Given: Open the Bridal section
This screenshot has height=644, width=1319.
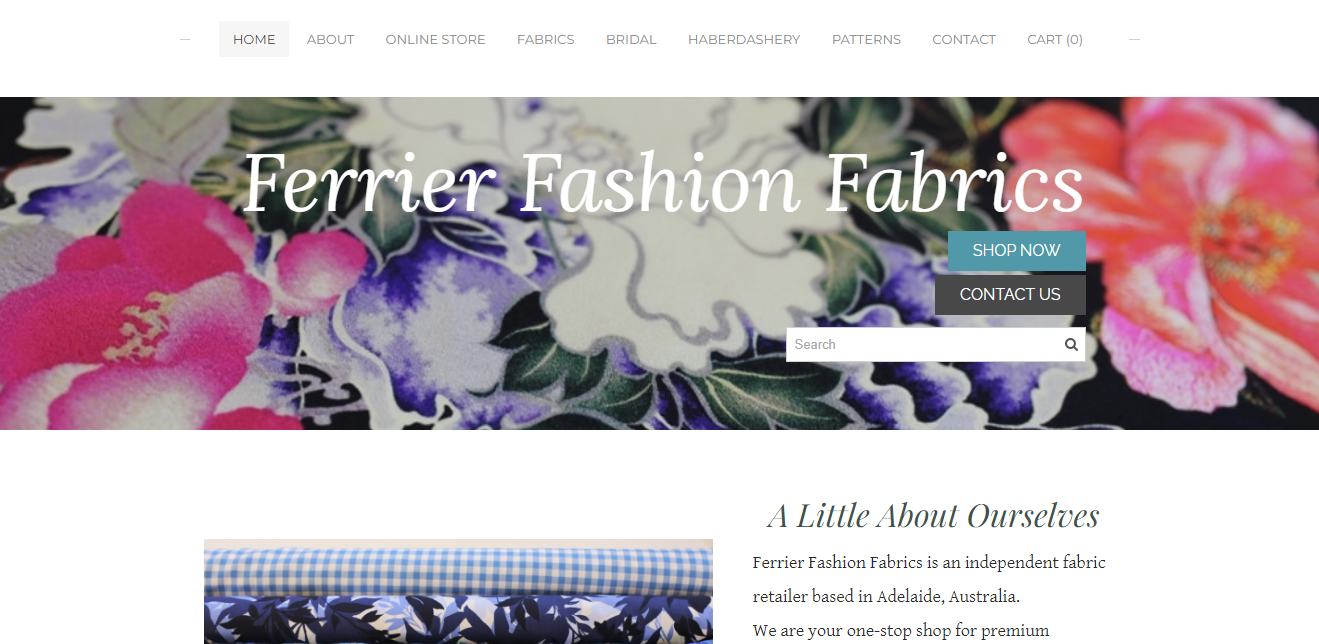Looking at the screenshot, I should [631, 39].
